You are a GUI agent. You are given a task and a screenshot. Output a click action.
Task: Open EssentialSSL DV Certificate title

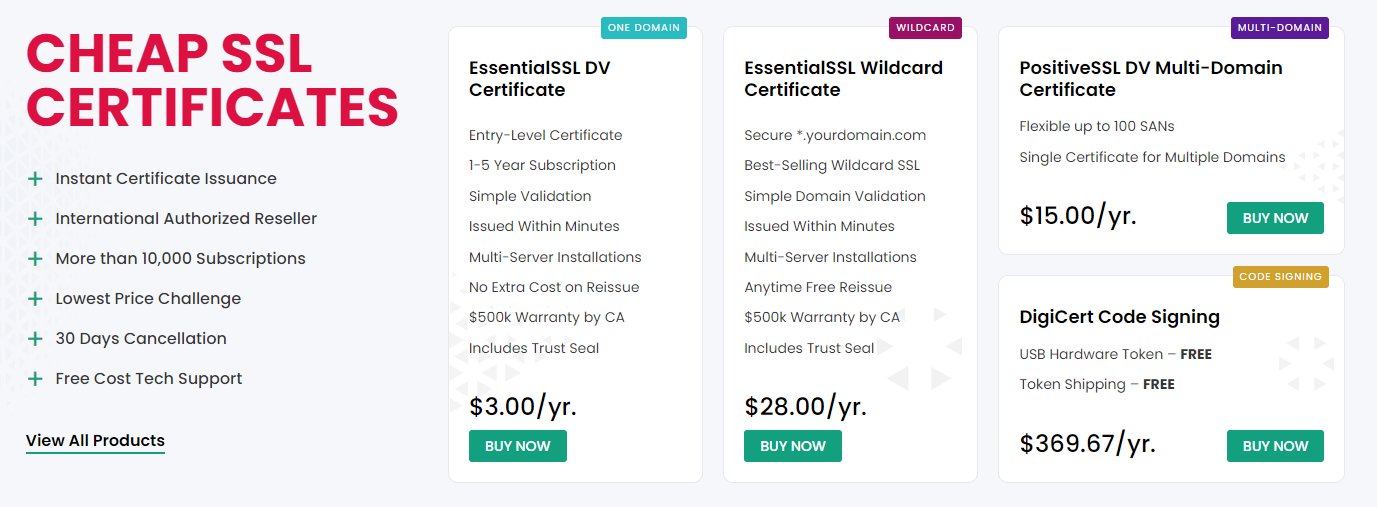point(539,79)
